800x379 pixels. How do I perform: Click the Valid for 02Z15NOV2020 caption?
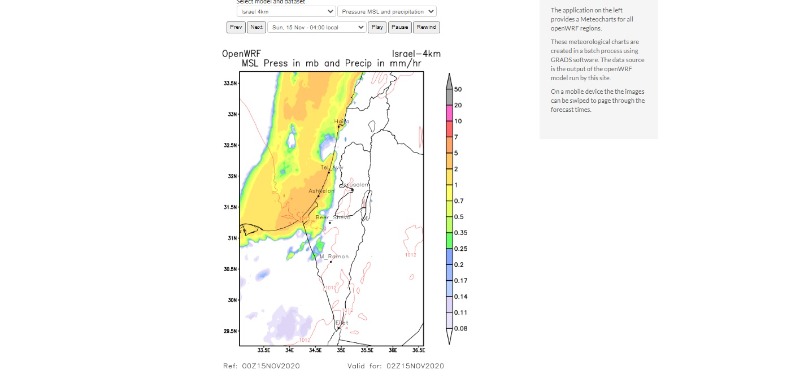pyautogui.click(x=395, y=366)
